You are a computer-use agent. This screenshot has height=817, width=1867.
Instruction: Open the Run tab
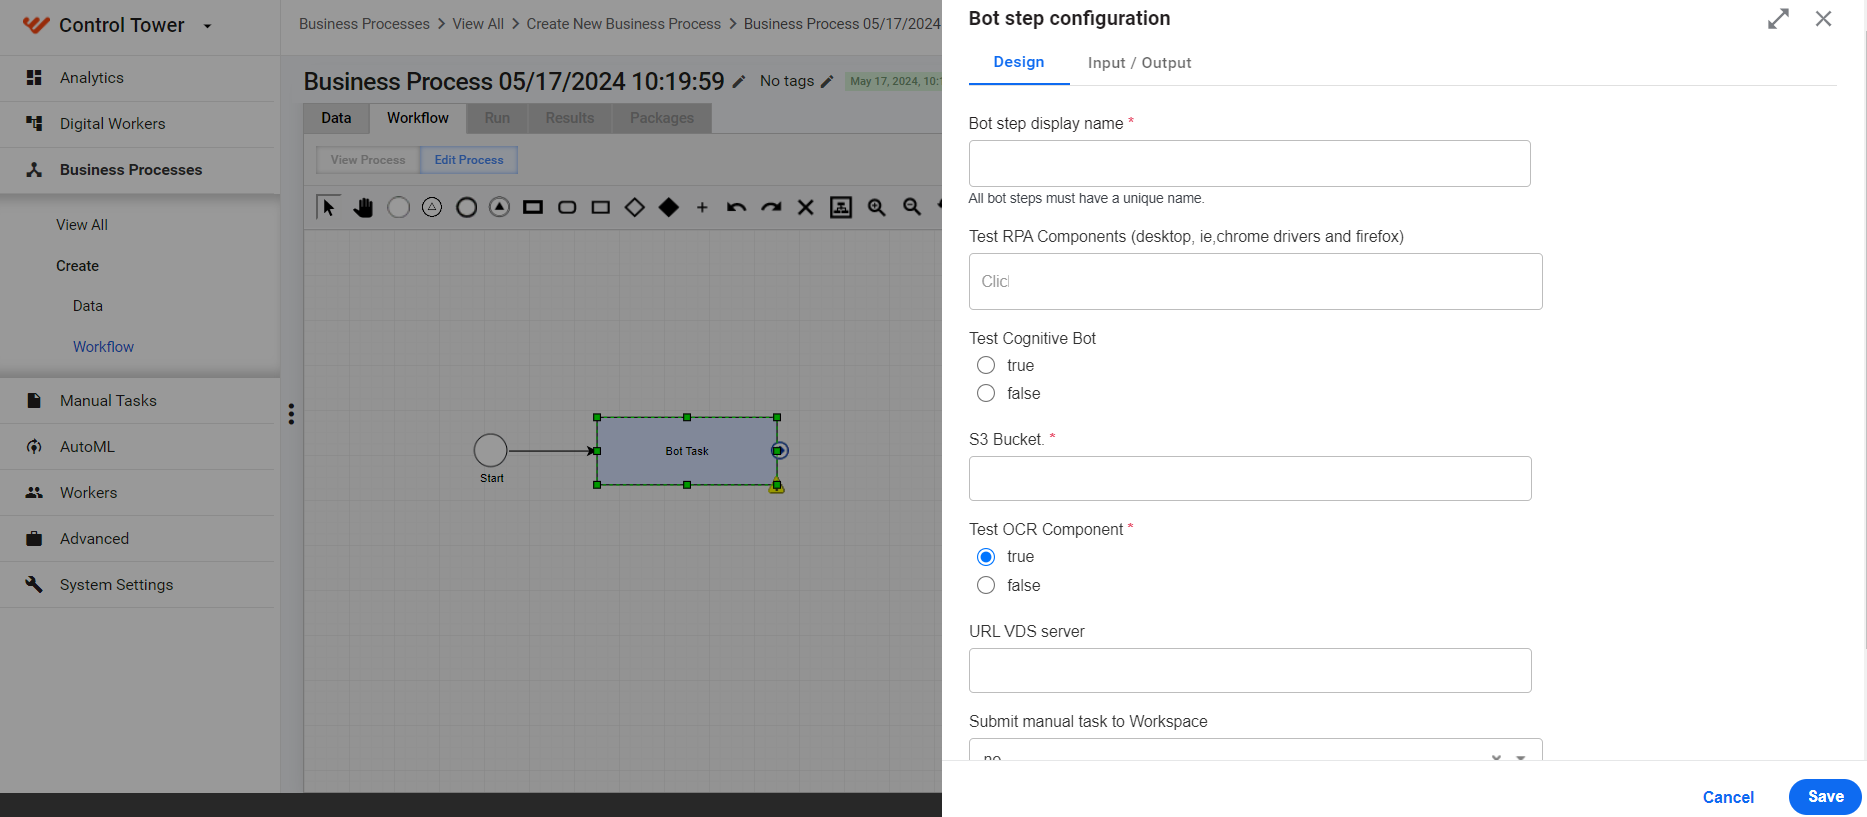pos(497,118)
